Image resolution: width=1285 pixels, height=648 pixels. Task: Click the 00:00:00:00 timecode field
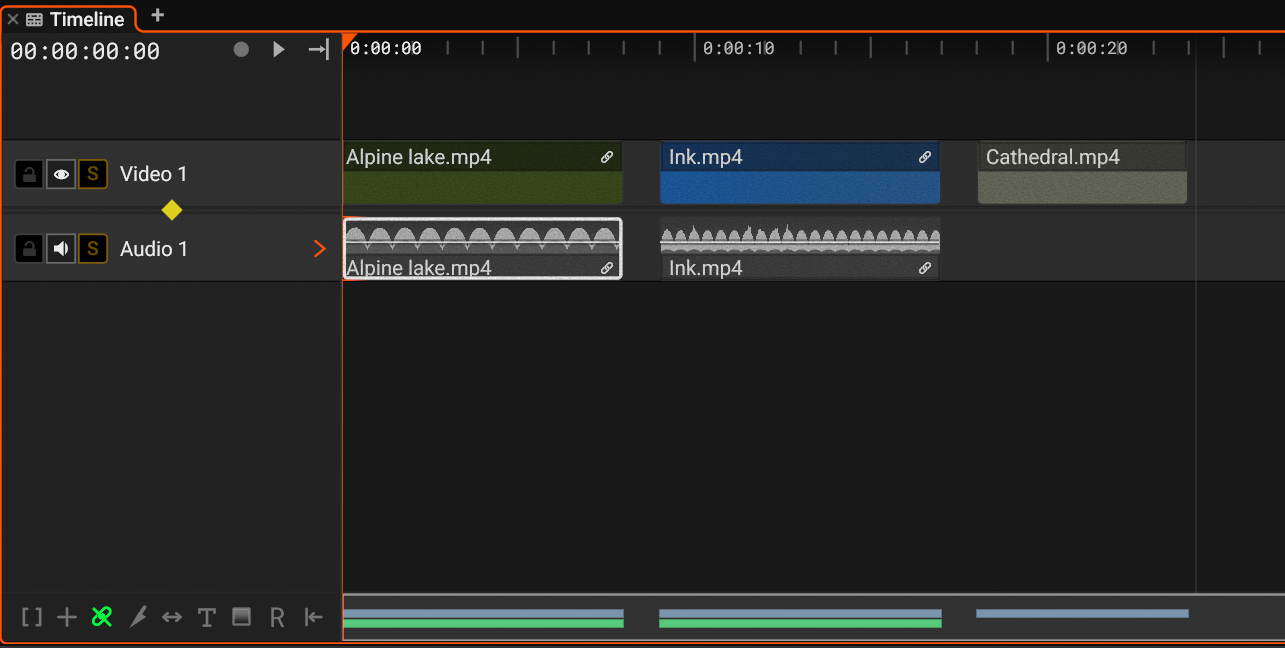pos(85,51)
